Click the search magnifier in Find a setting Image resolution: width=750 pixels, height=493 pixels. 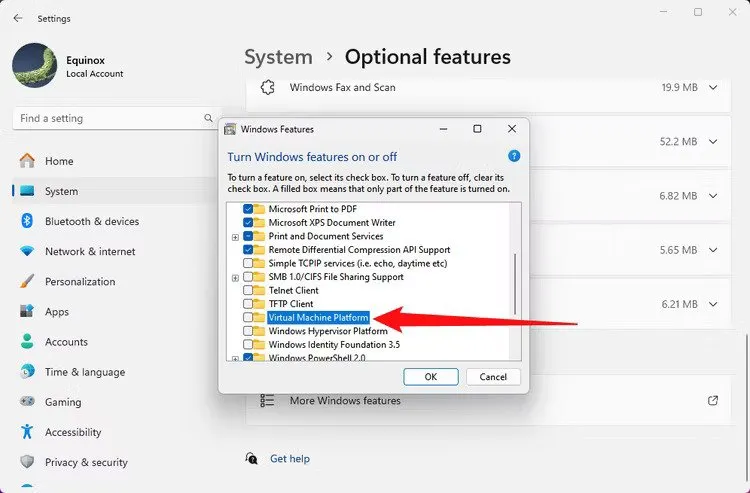click(x=211, y=118)
